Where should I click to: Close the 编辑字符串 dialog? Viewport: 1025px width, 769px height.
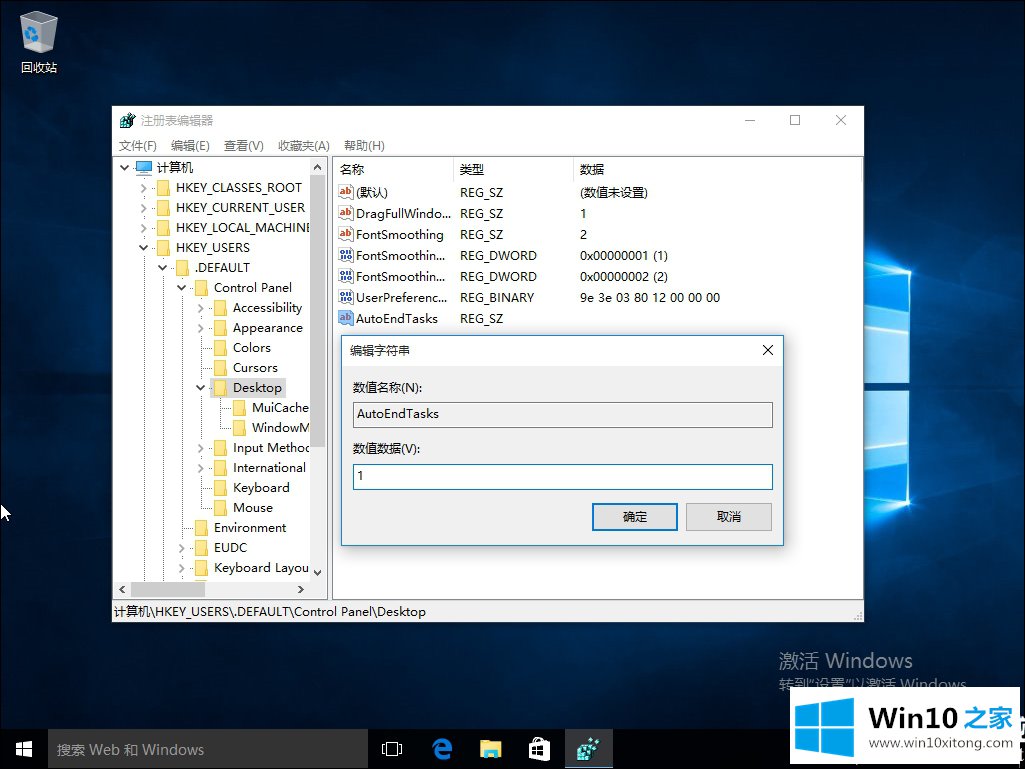tap(768, 350)
